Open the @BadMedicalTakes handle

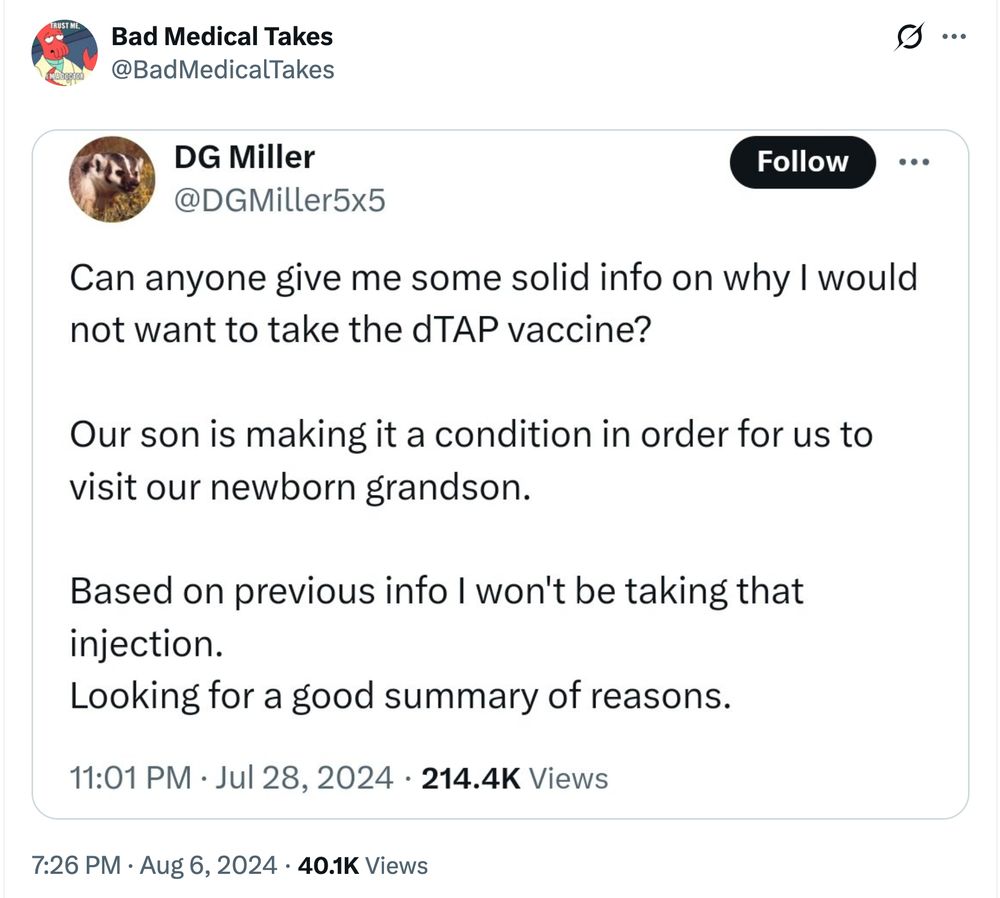tap(223, 70)
